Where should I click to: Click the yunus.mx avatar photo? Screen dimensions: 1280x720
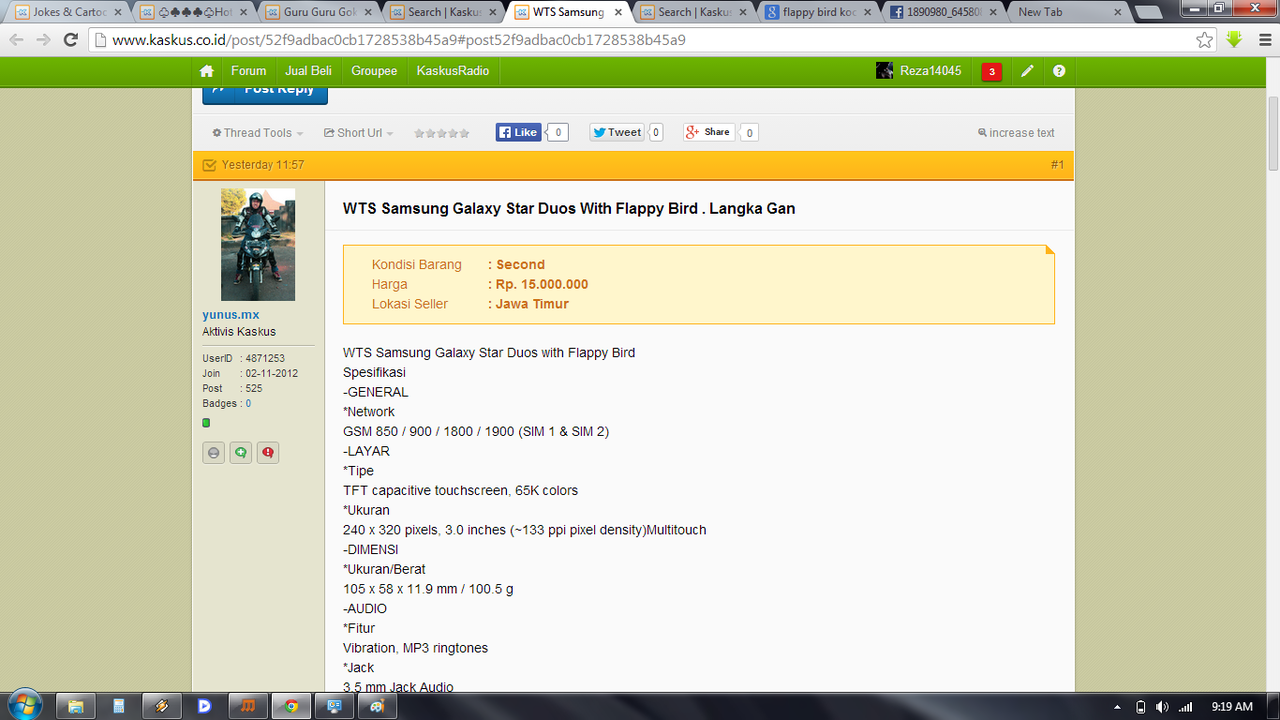pos(258,245)
